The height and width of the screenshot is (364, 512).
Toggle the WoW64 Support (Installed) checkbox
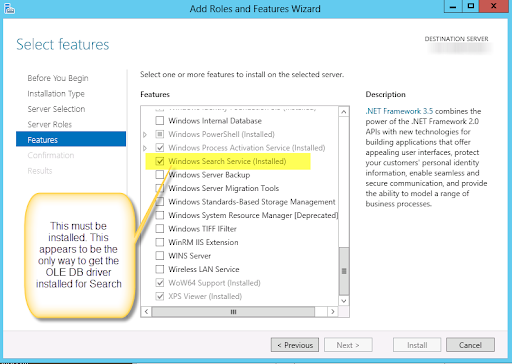tap(160, 283)
